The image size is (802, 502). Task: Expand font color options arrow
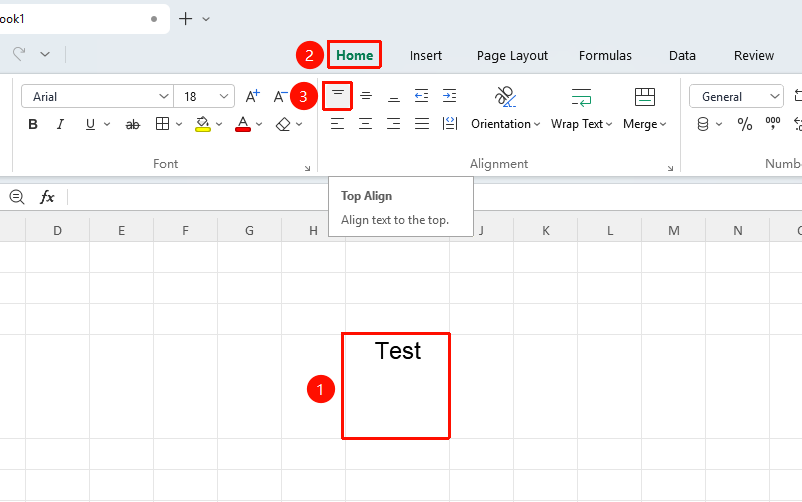(259, 124)
